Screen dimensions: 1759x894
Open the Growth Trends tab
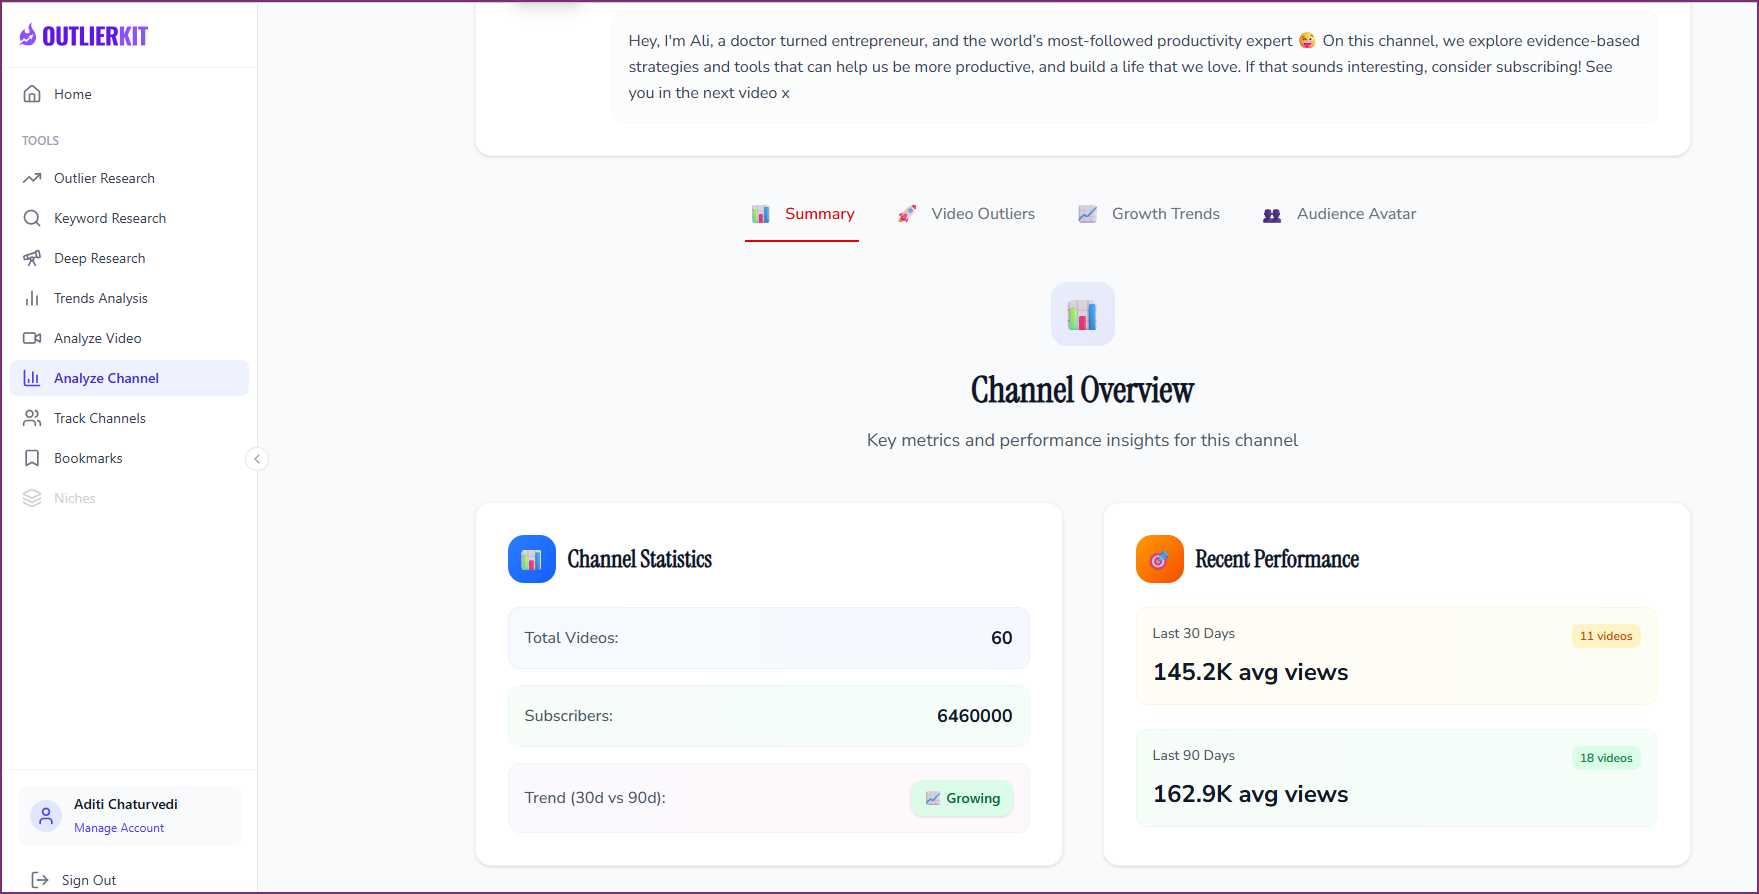click(x=1149, y=214)
